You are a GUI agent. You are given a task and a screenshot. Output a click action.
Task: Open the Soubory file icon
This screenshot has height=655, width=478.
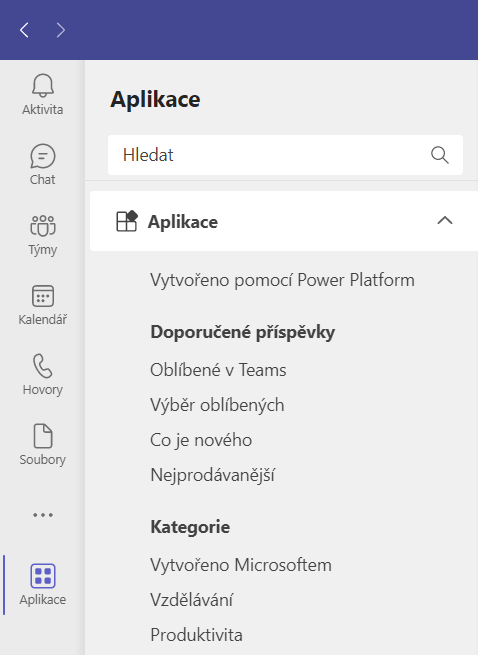pos(43,445)
